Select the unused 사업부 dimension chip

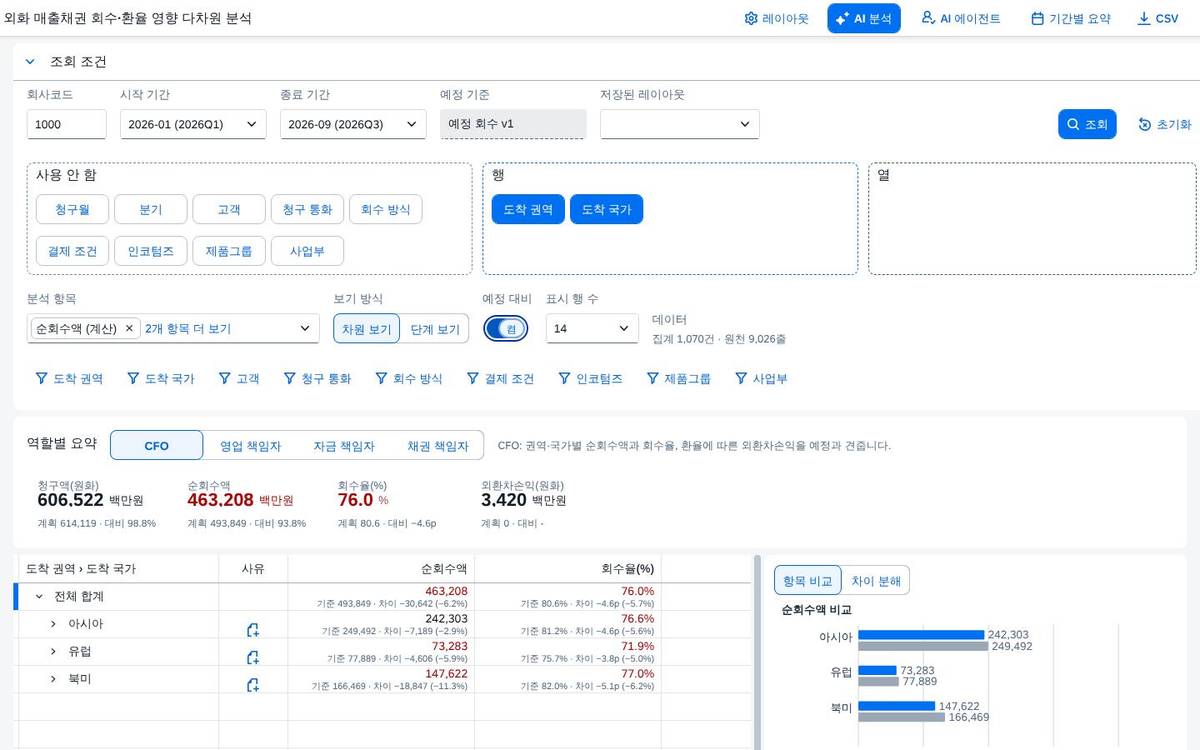pyautogui.click(x=307, y=251)
